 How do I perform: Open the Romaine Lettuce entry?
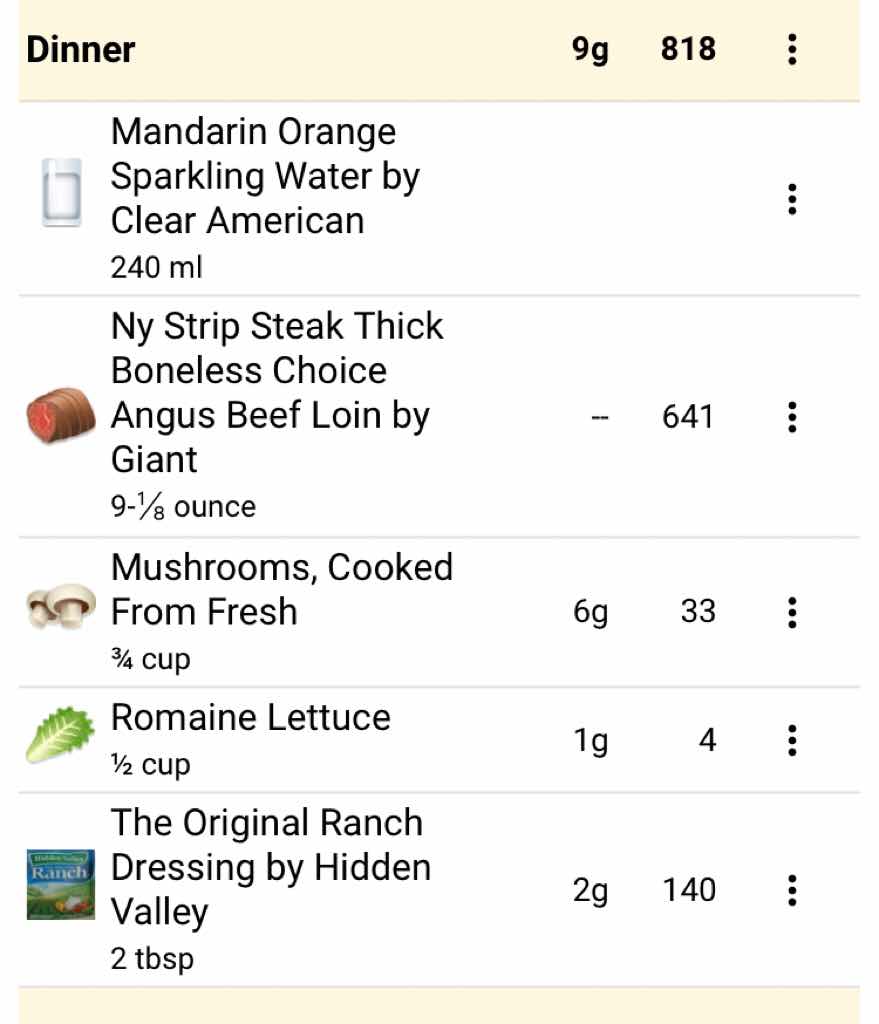250,718
